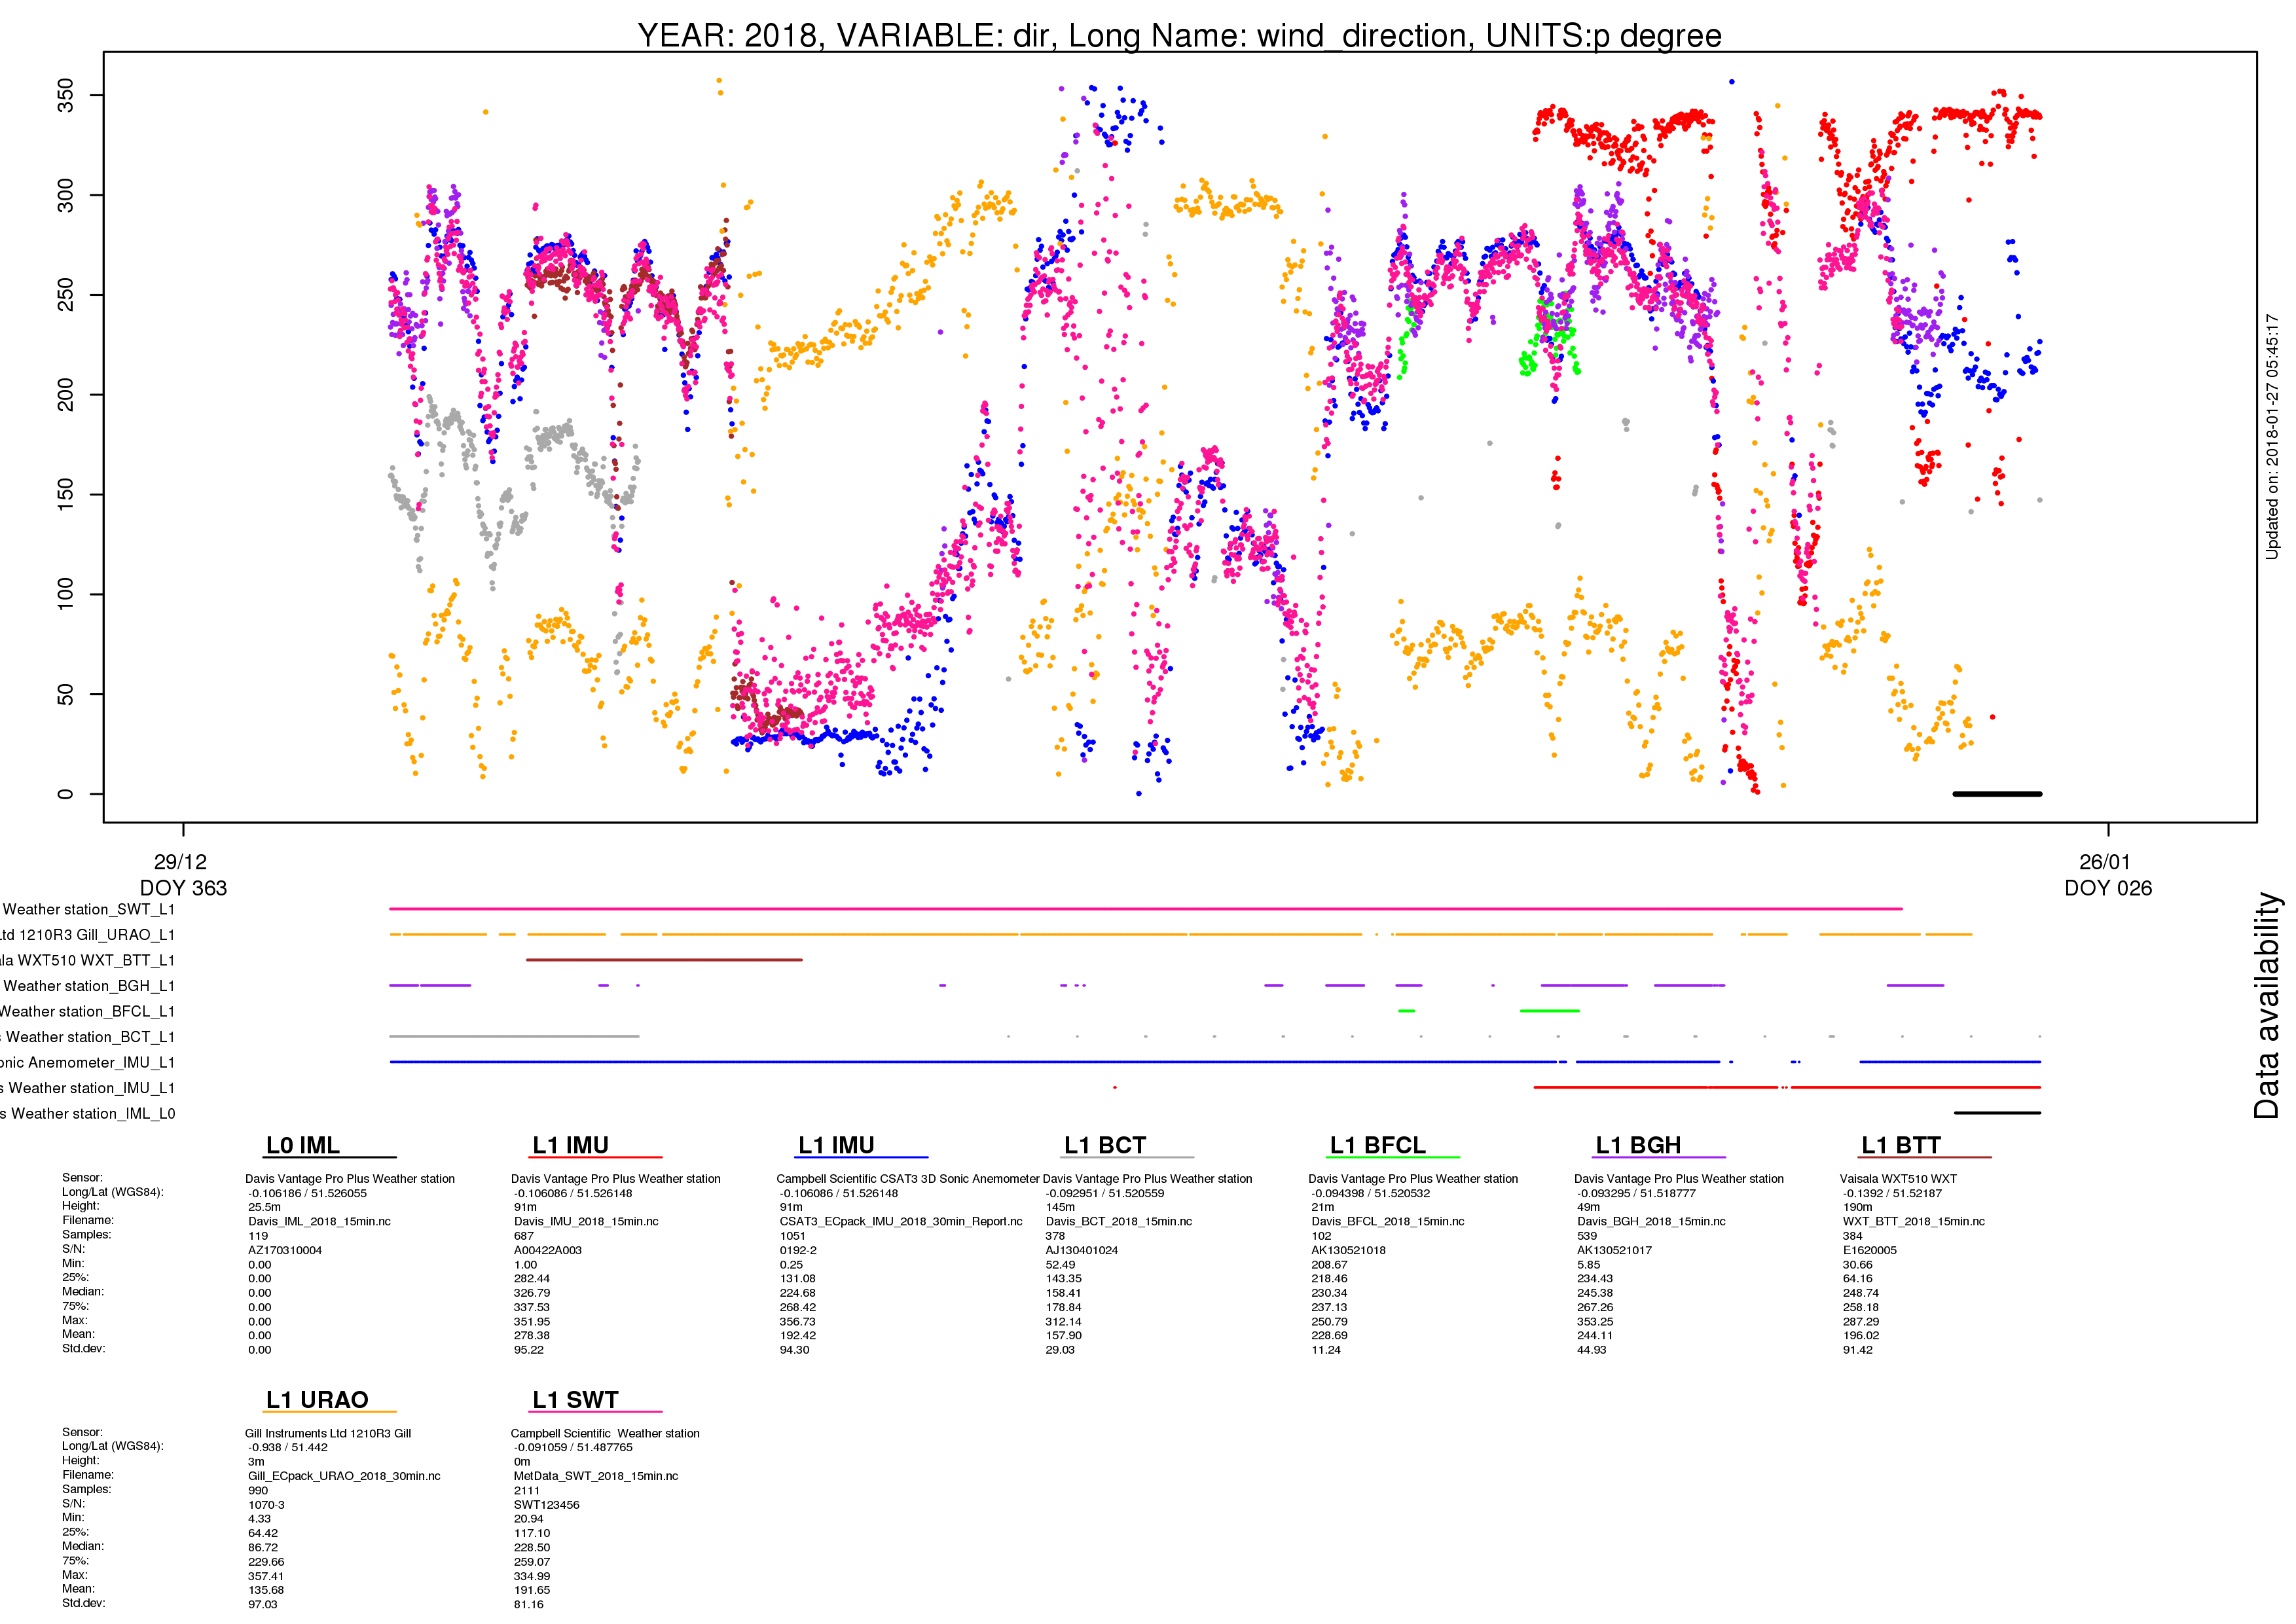2296x1624 pixels.
Task: Click serial number 'SWT123456'
Action: (x=546, y=1505)
